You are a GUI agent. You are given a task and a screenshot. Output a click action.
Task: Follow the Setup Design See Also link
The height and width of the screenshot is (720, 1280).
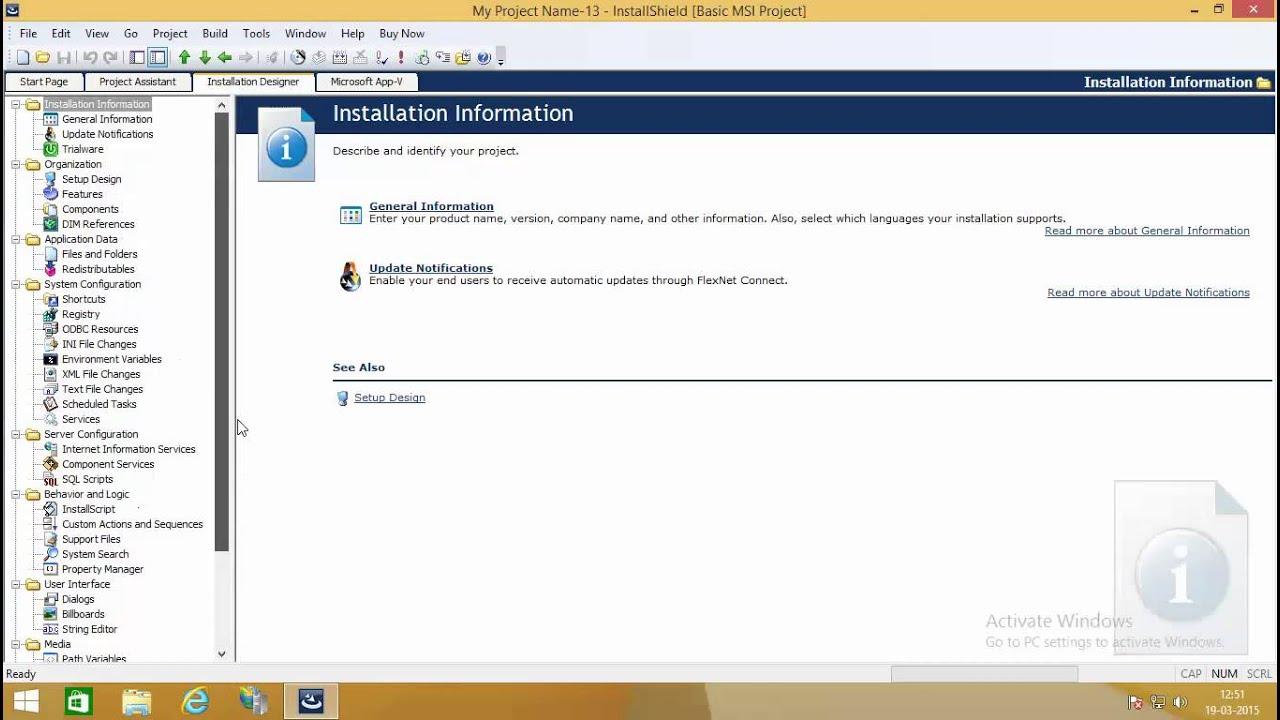click(390, 398)
